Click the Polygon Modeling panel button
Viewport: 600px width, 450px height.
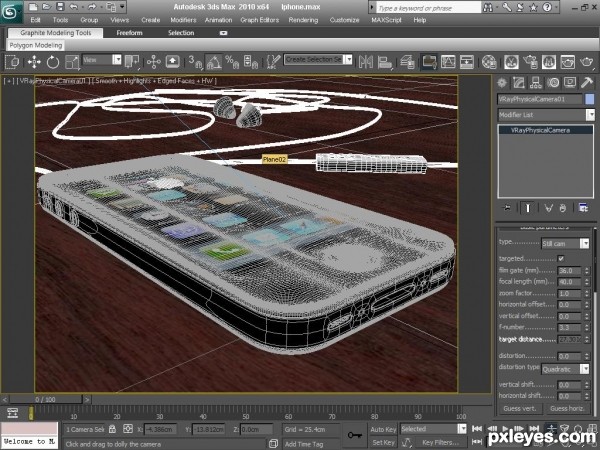[x=36, y=46]
